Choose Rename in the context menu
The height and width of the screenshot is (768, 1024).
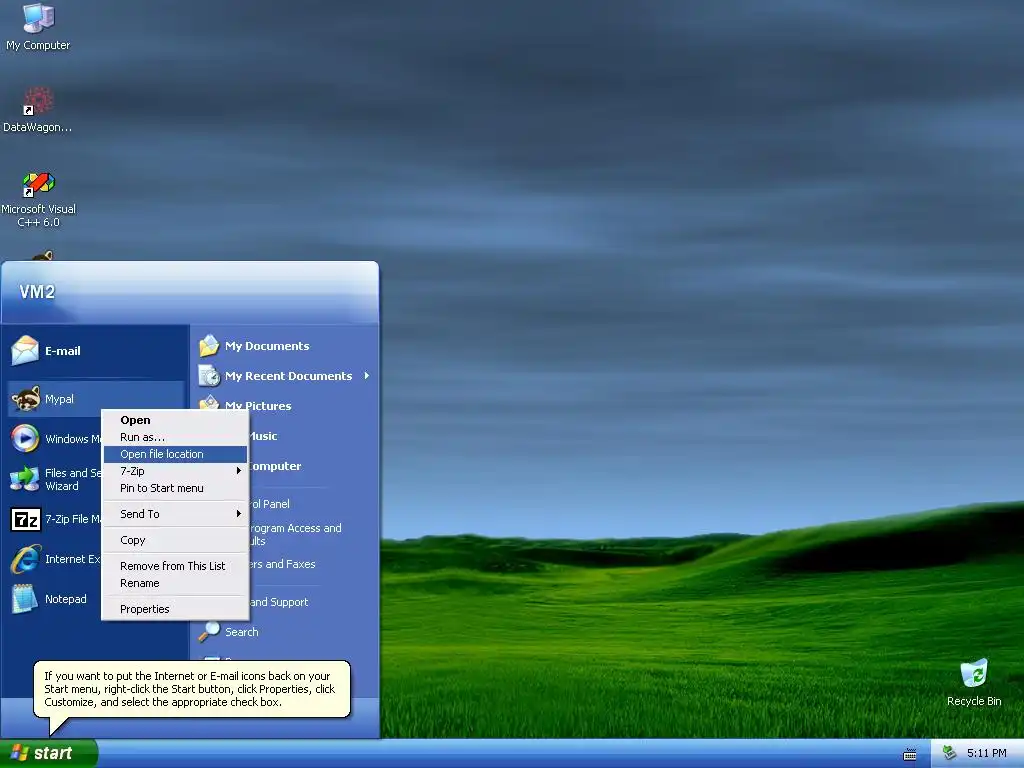tap(175, 583)
